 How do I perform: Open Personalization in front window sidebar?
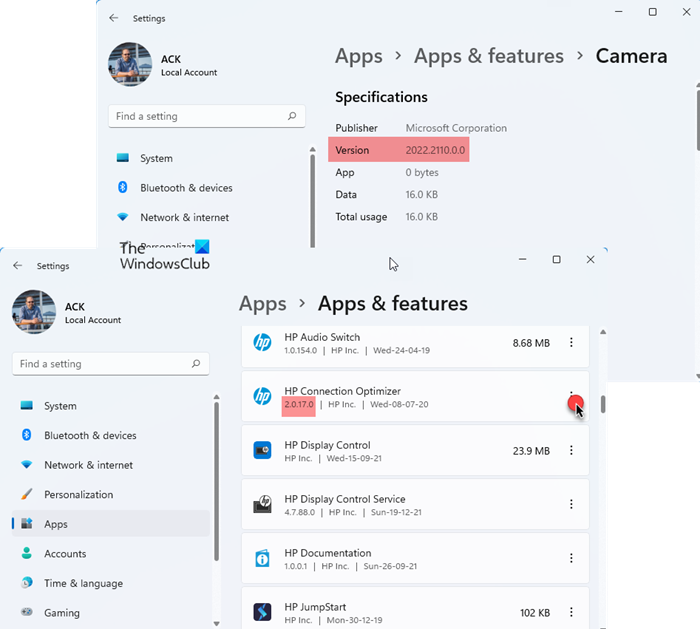(x=79, y=495)
